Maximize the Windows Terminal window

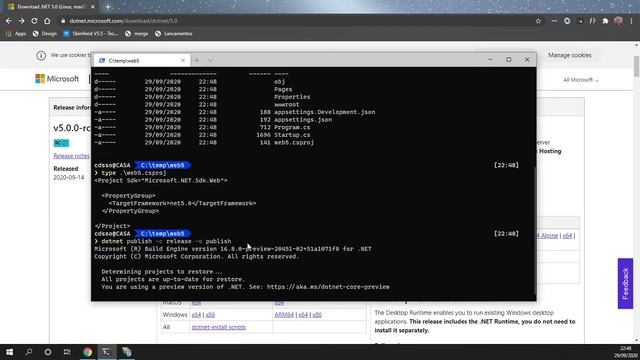509,60
